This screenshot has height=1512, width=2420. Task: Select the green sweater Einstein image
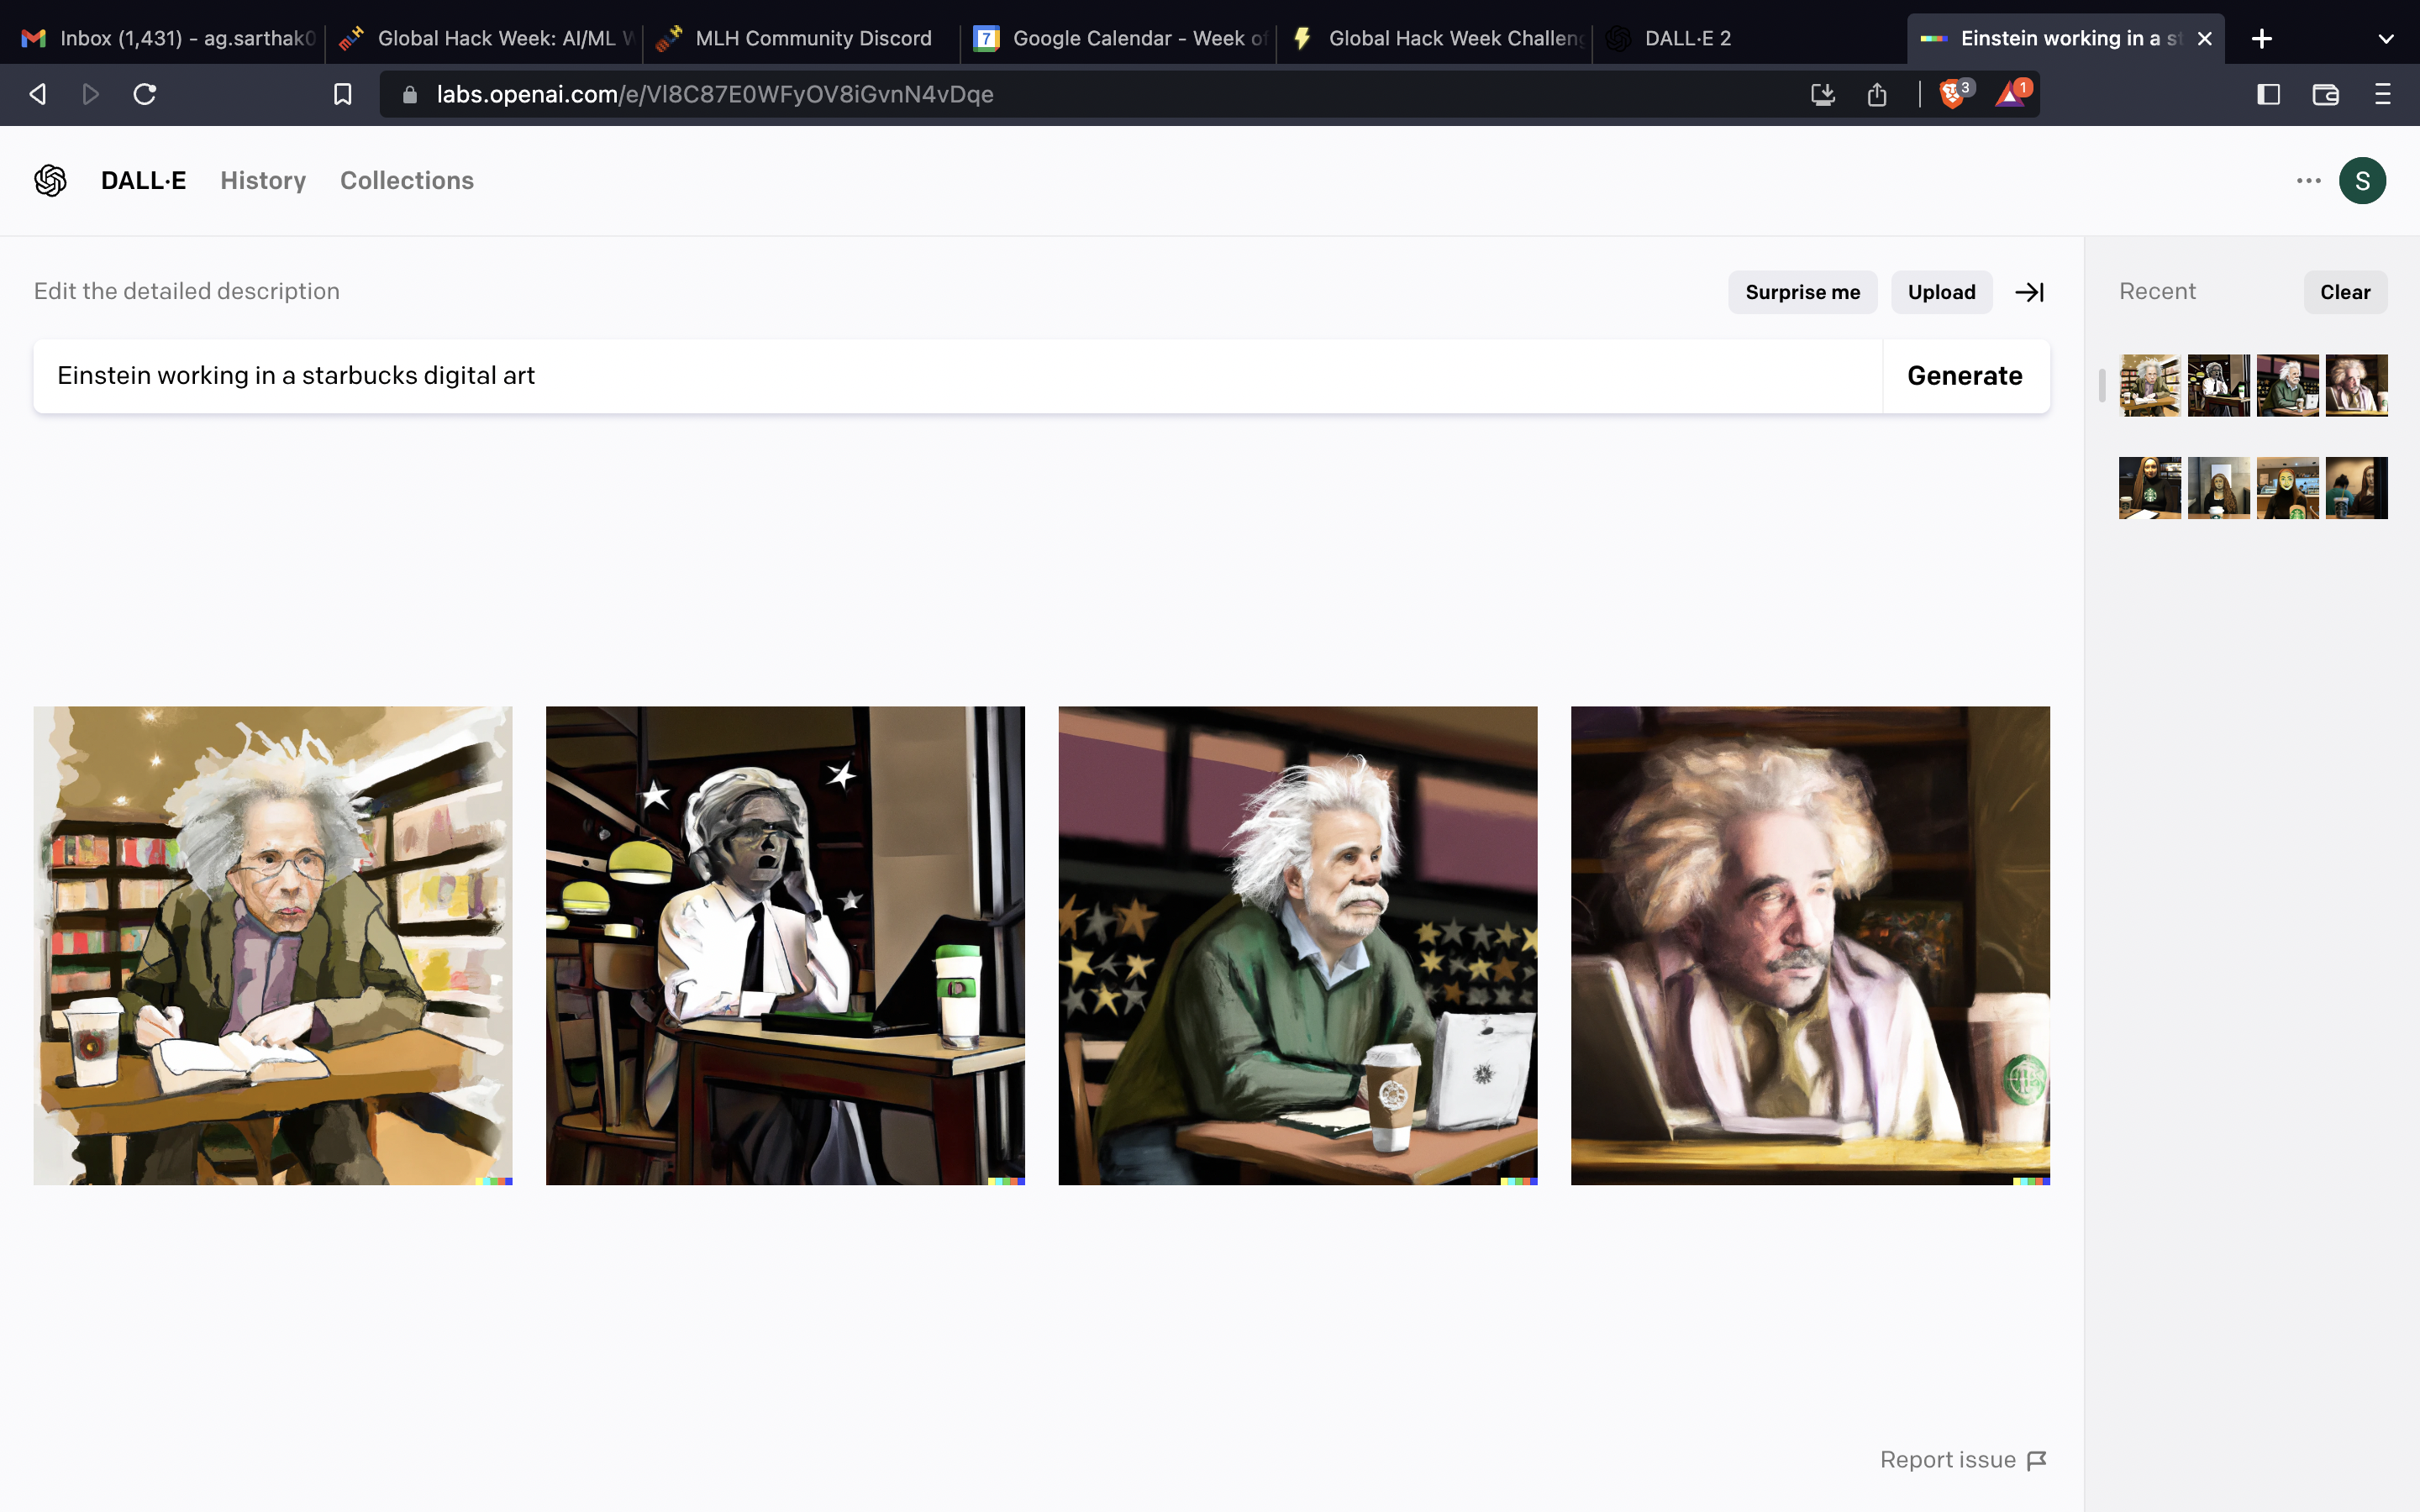(1297, 945)
